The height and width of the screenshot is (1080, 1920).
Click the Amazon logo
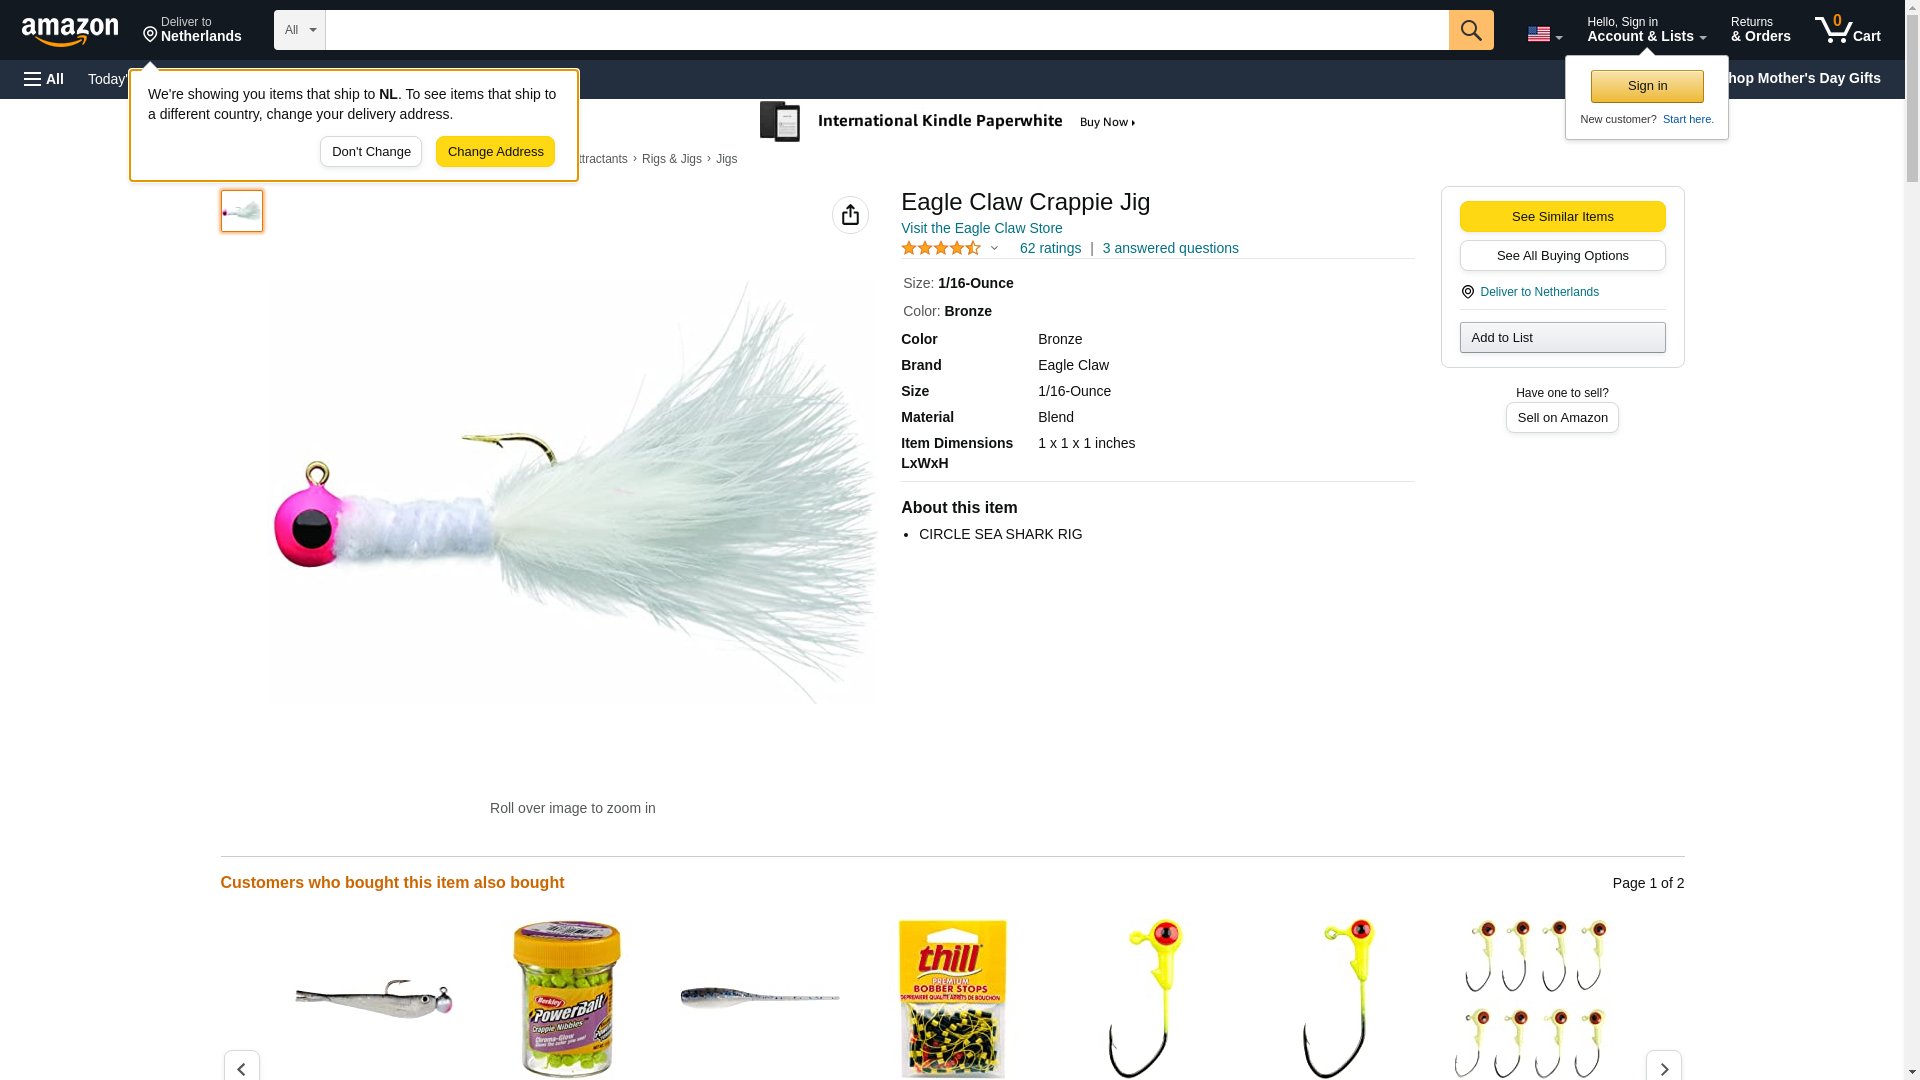pos(70,31)
